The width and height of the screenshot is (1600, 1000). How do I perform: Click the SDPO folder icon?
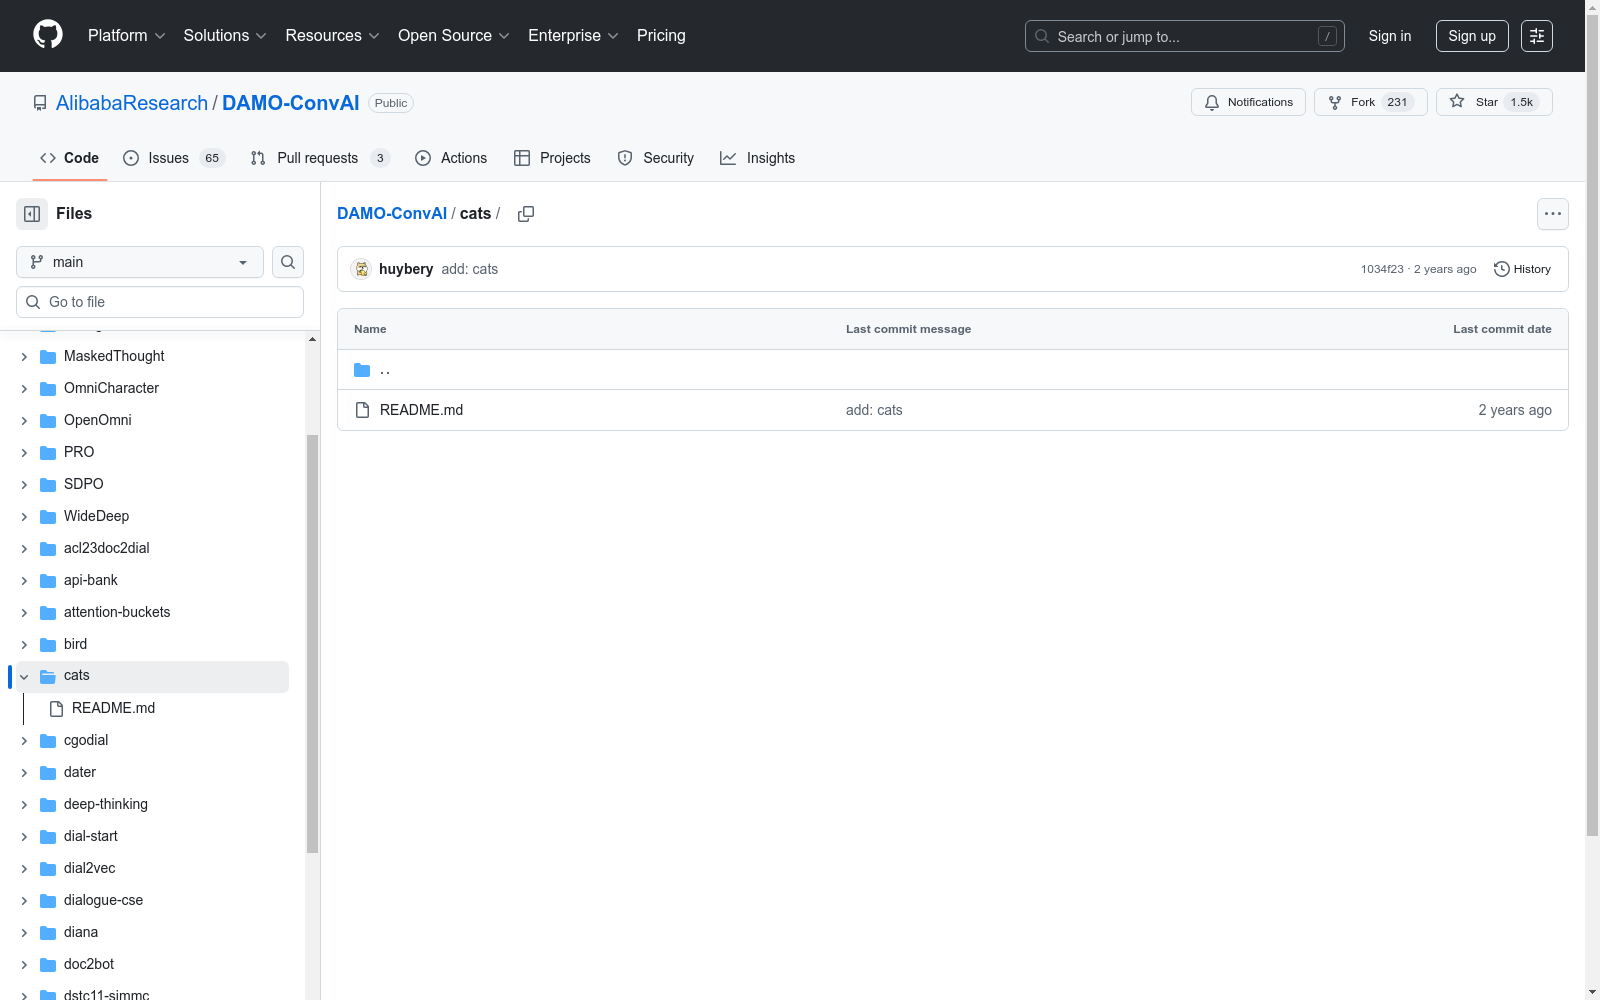[48, 484]
